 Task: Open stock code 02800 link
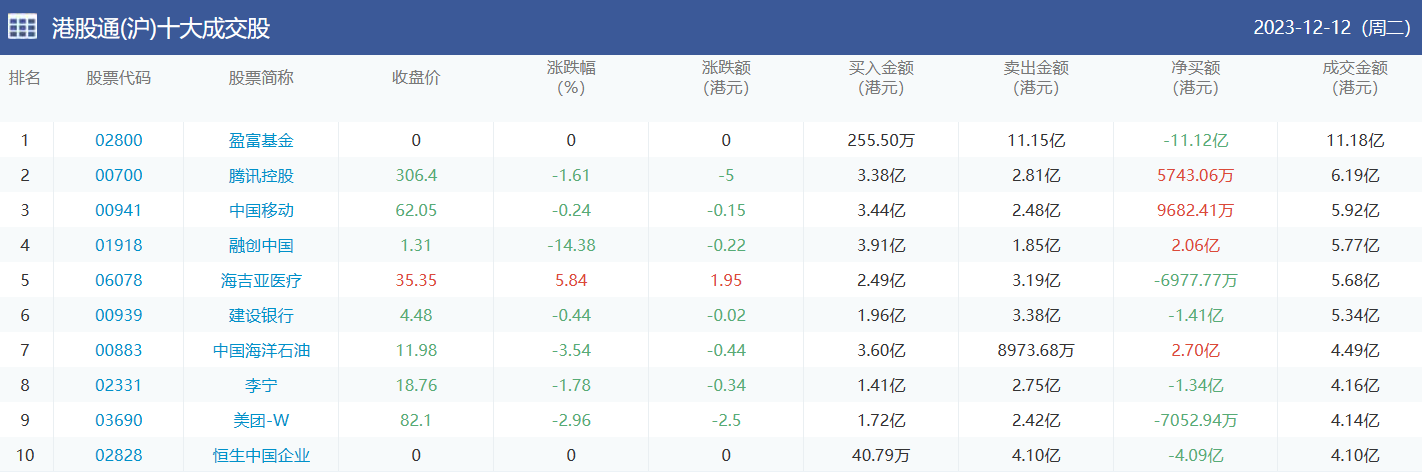119,141
